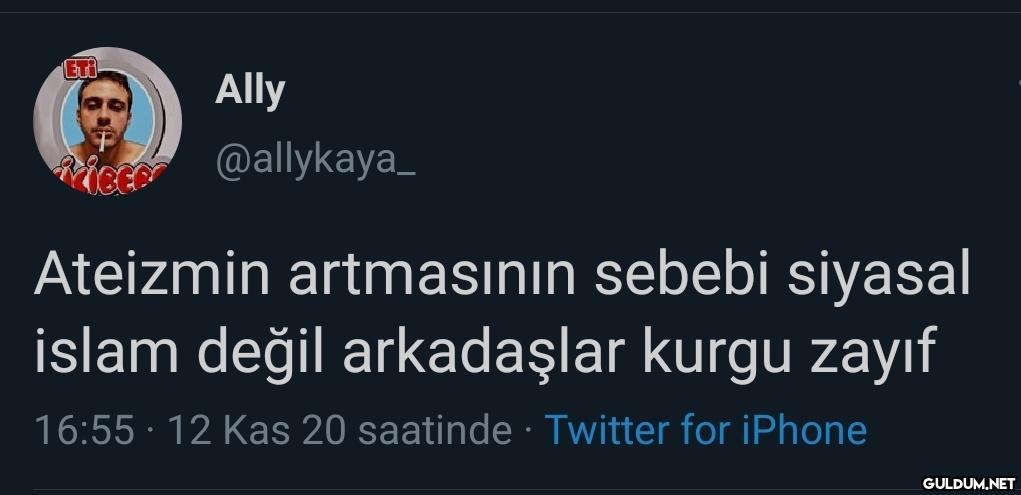
Task: Open the display name Ally
Action: coord(250,92)
